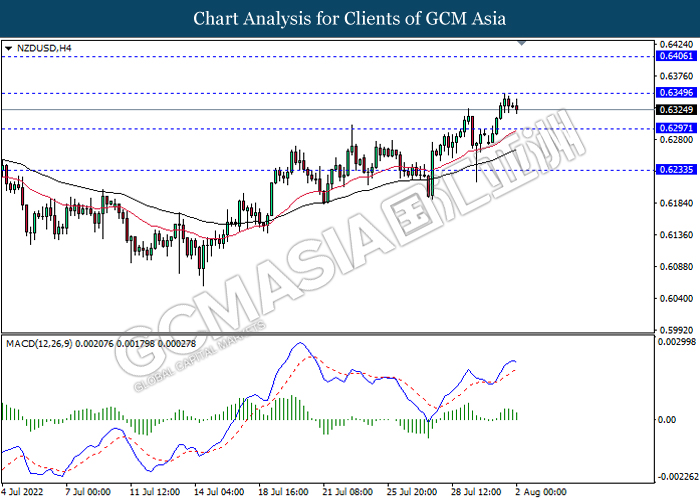The width and height of the screenshot is (700, 500).
Task: Click the 2 Aug 00:00 time label
Action: click(x=541, y=492)
